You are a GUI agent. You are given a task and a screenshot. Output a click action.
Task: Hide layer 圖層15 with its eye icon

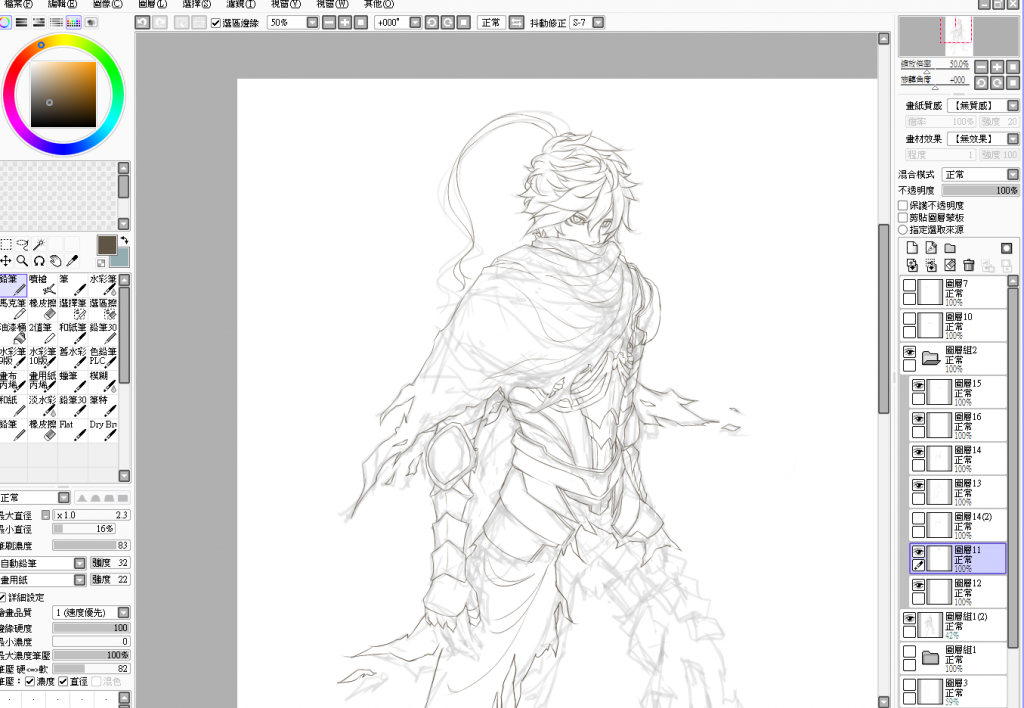(x=917, y=384)
